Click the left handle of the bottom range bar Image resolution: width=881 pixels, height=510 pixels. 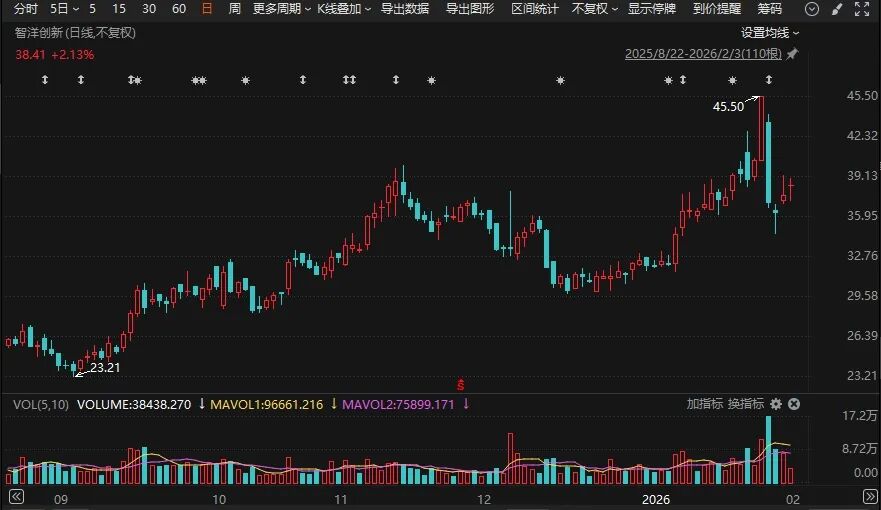point(15,498)
